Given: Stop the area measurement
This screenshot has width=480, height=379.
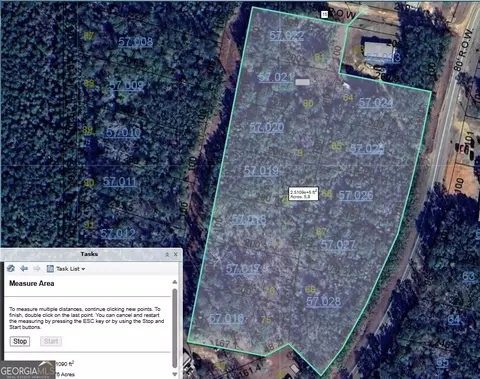Looking at the screenshot, I should 20,341.
